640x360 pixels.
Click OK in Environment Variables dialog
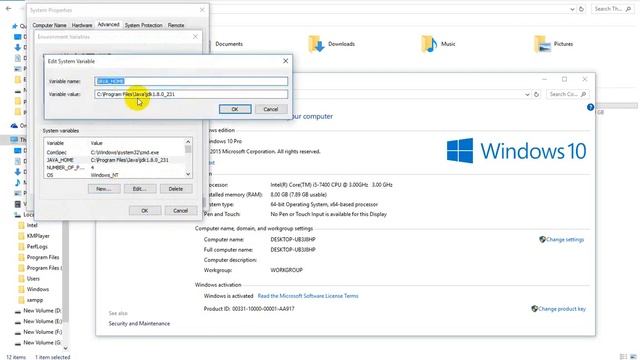(144, 211)
